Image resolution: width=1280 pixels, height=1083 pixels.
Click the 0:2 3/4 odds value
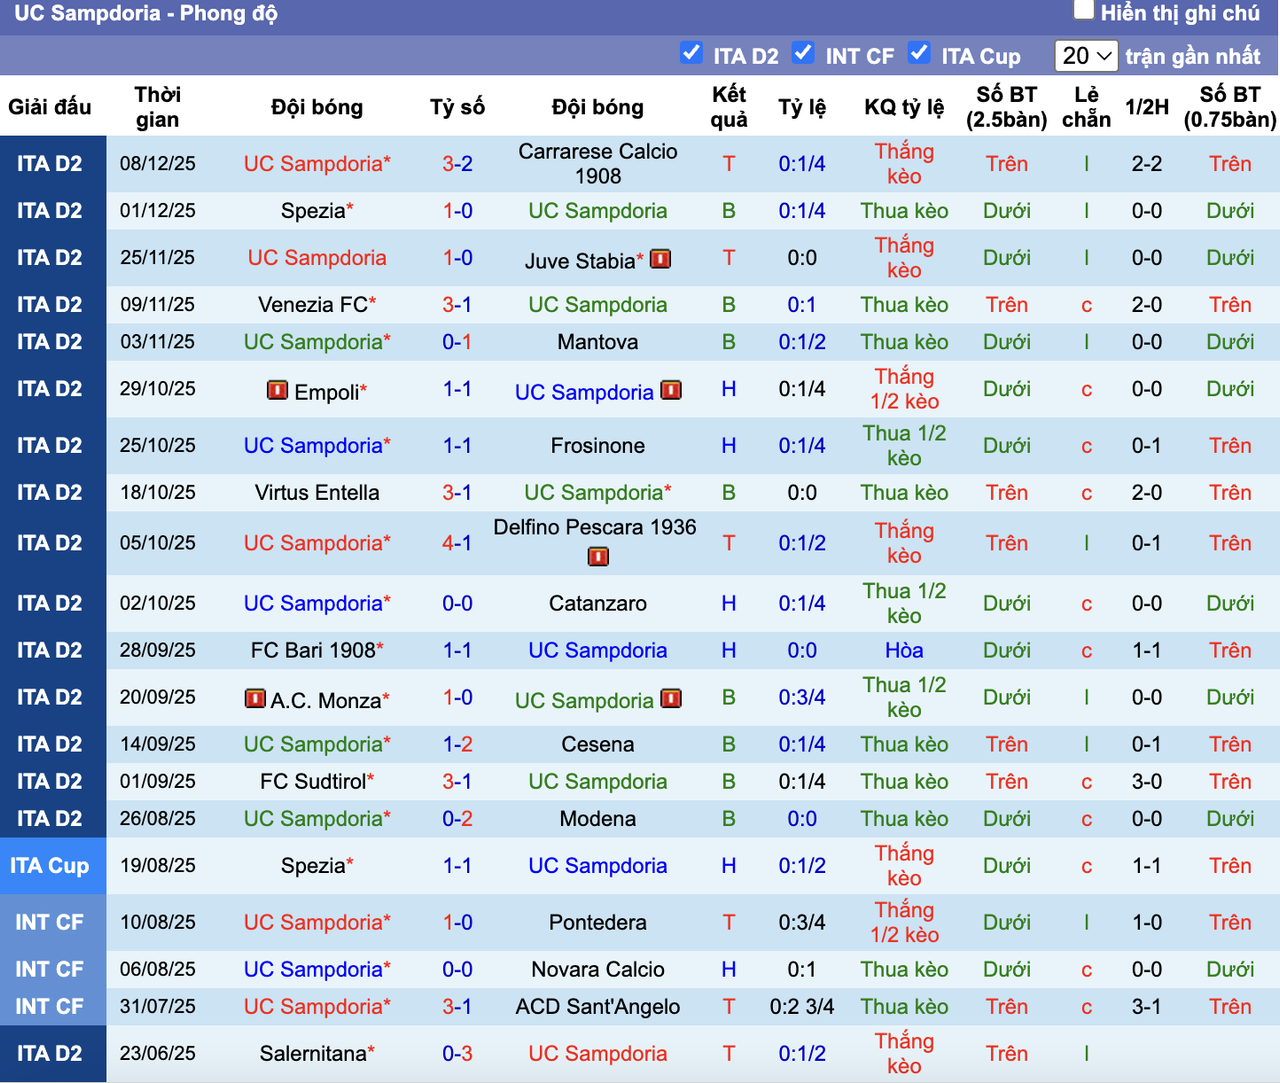802,1007
